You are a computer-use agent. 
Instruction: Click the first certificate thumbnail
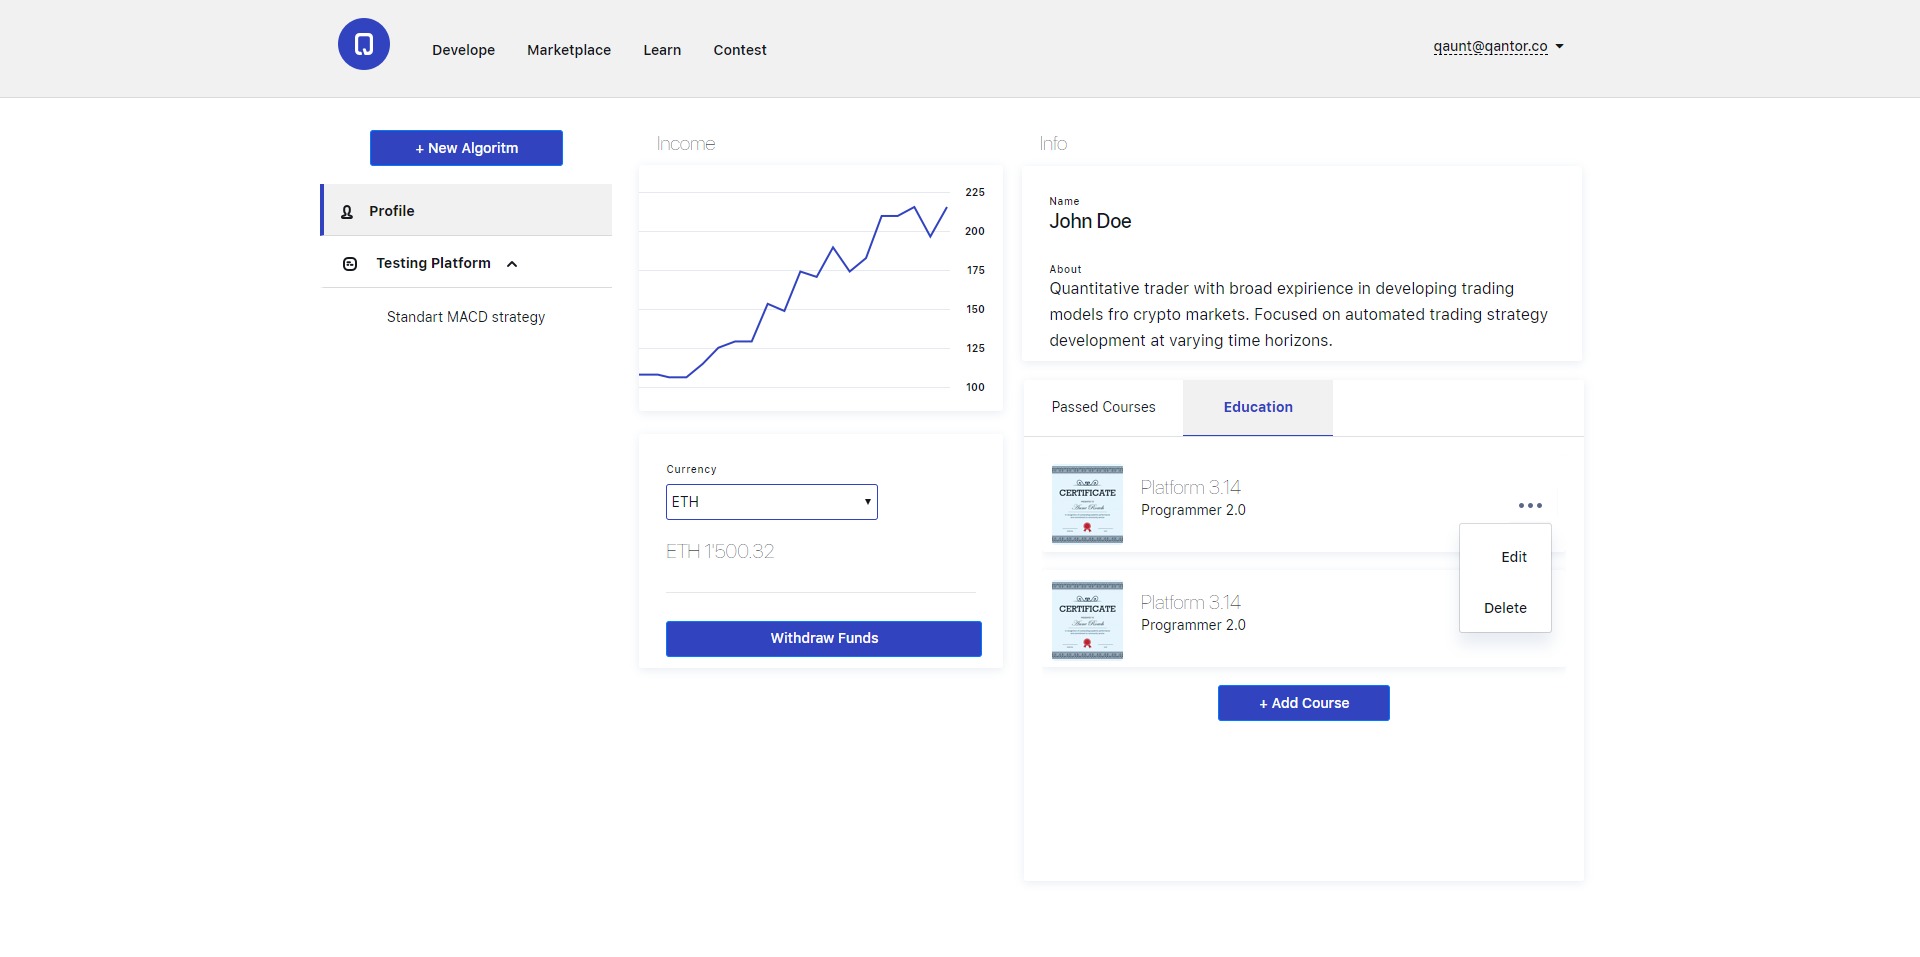click(x=1087, y=504)
